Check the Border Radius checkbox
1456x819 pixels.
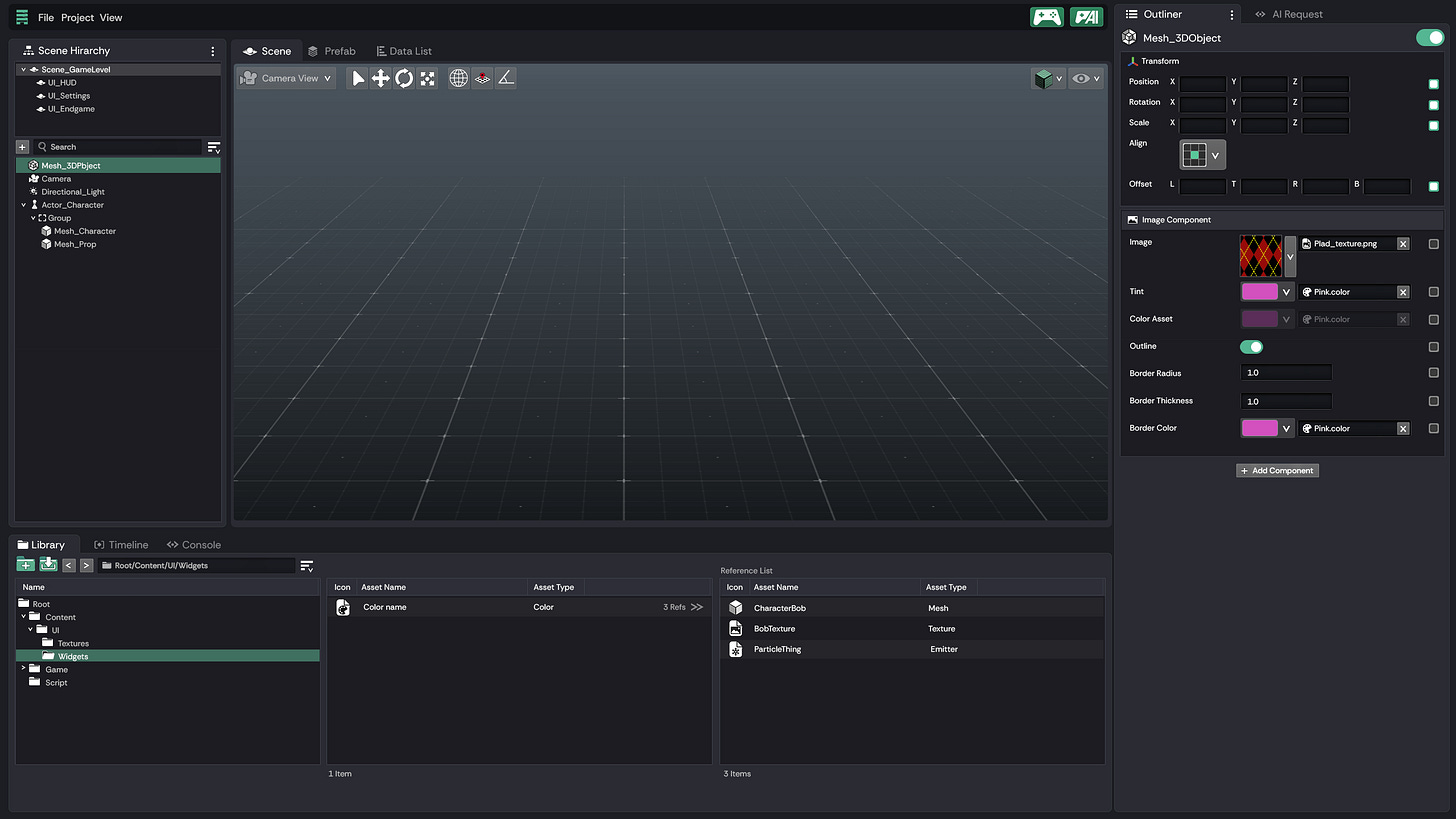(1433, 373)
